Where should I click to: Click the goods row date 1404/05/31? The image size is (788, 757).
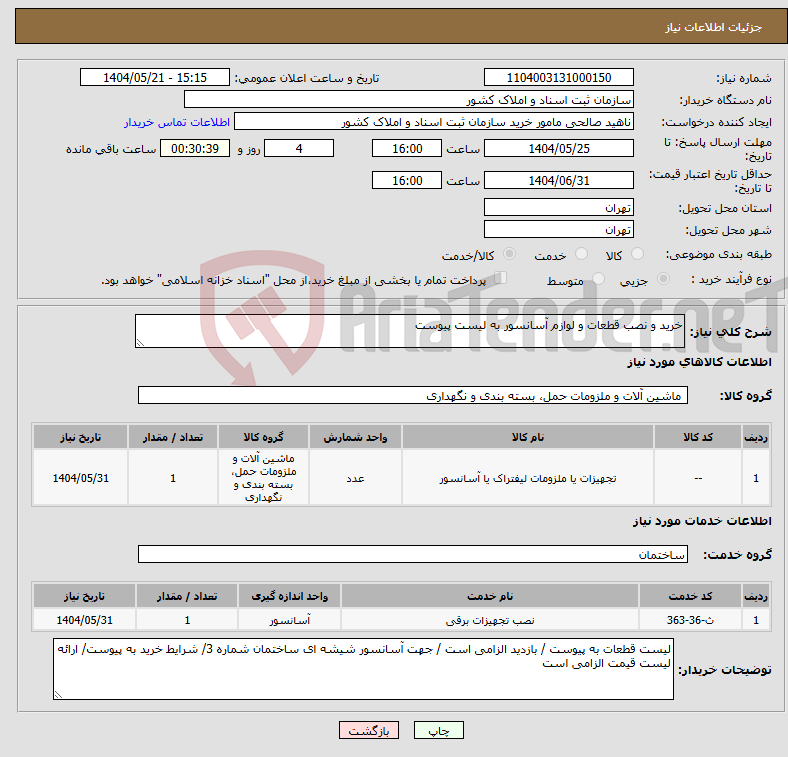pos(80,478)
